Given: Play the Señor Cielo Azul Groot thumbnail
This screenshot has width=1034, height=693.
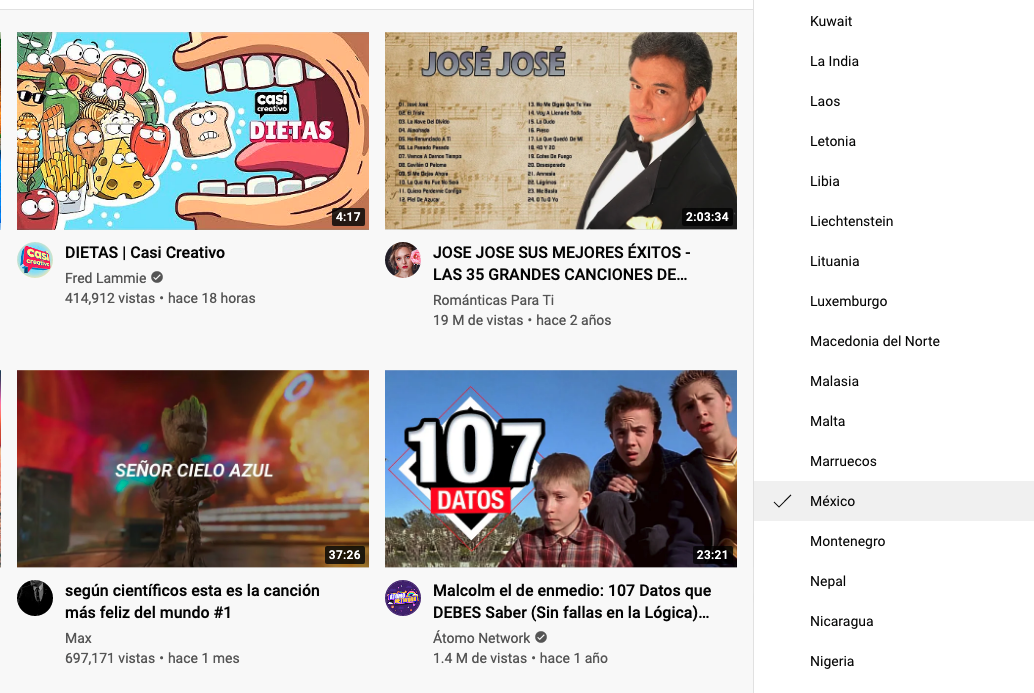Looking at the screenshot, I should pyautogui.click(x=193, y=468).
